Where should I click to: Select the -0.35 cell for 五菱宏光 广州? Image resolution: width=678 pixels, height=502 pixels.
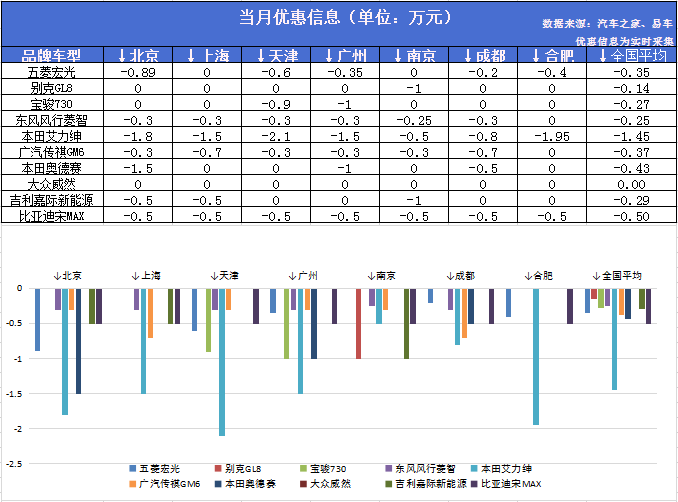[x=345, y=72]
